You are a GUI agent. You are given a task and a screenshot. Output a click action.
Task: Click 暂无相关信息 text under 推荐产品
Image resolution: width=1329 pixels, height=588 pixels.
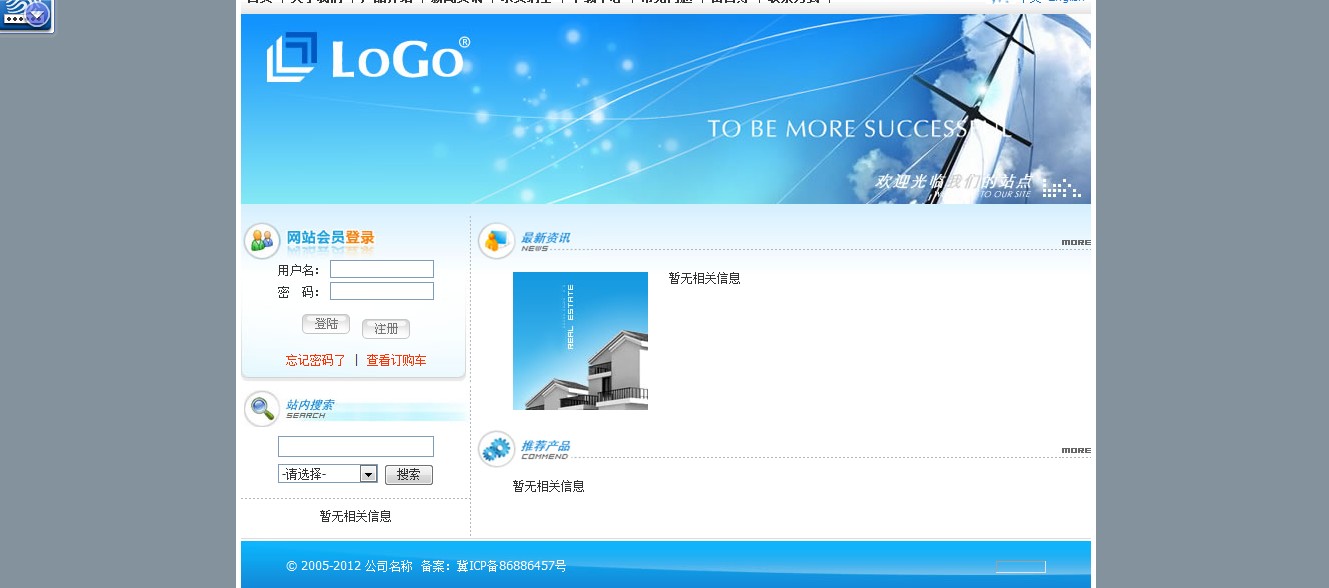549,486
